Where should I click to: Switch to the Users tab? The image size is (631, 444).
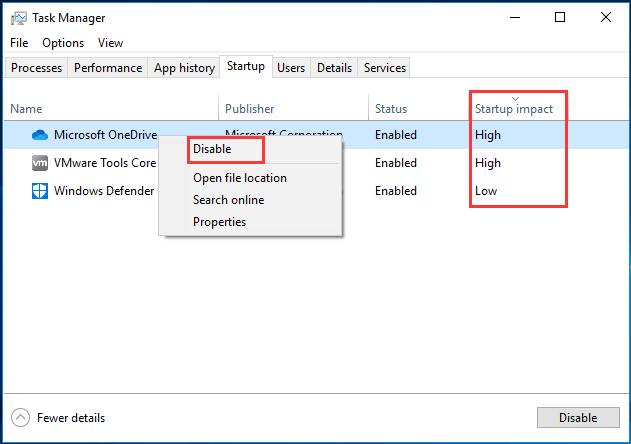[291, 68]
